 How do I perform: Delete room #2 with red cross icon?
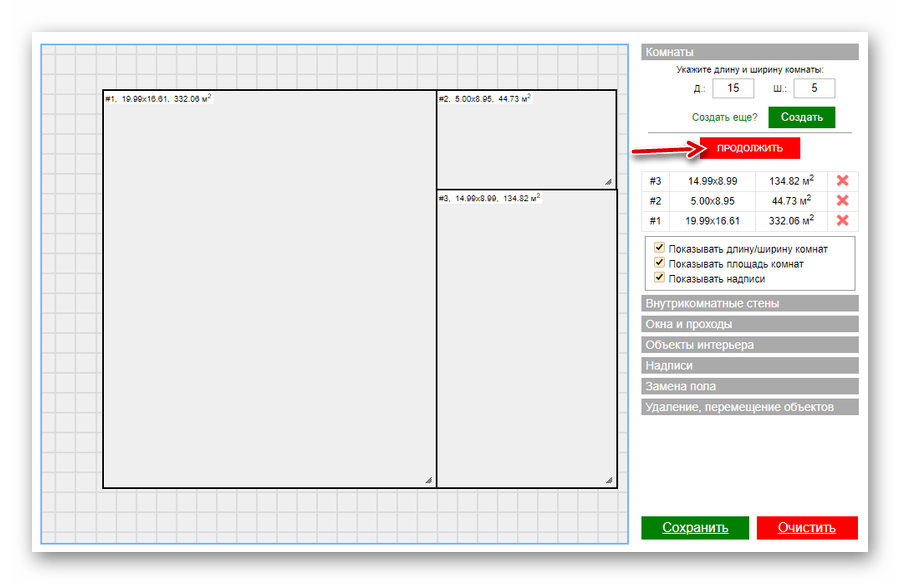pos(842,201)
